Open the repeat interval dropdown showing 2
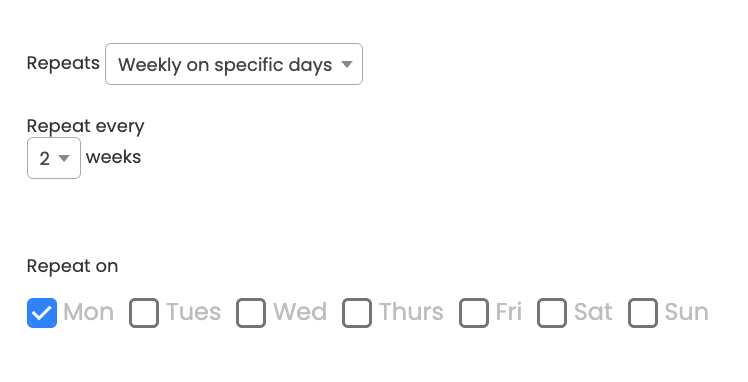748x382 pixels. [x=54, y=158]
